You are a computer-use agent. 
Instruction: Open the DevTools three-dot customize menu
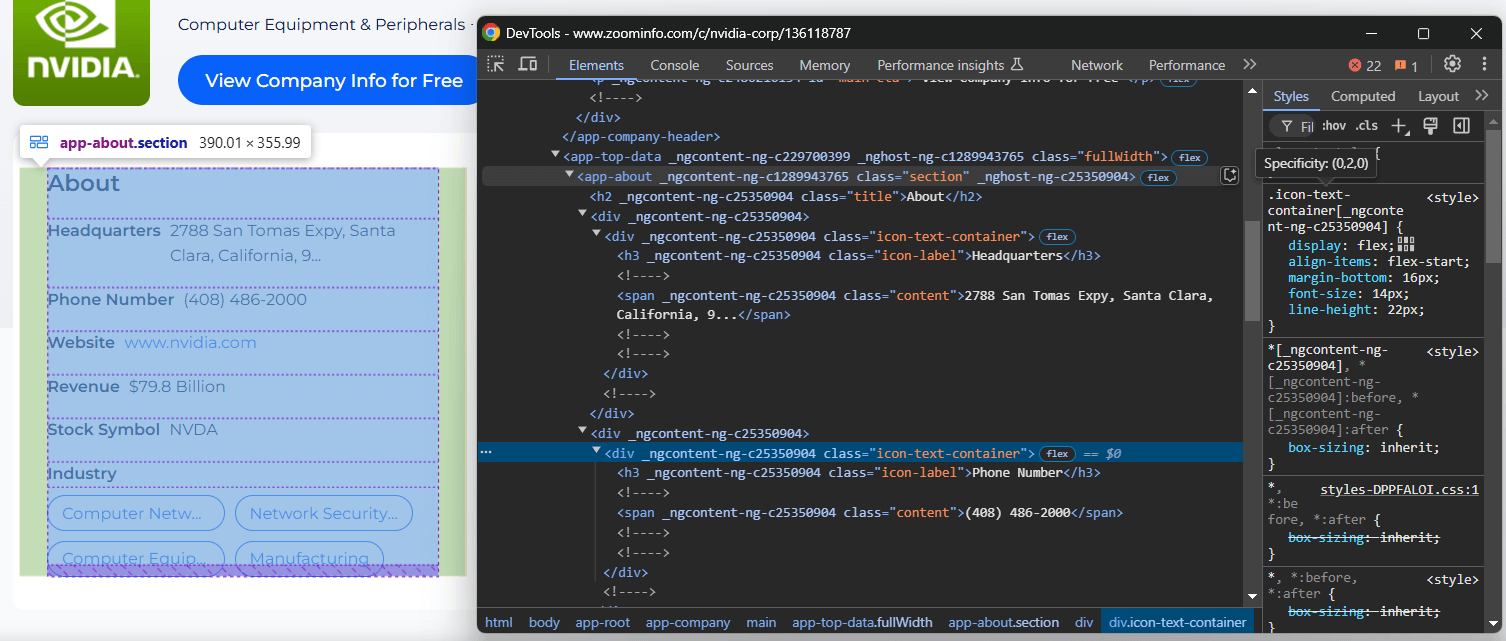coord(1482,65)
